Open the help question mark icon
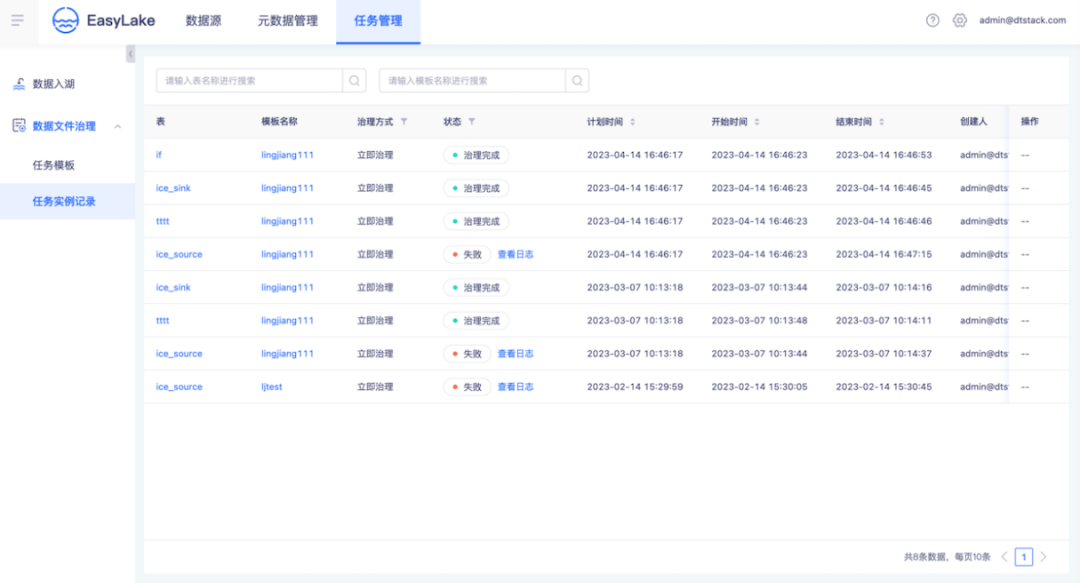Image resolution: width=1080 pixels, height=583 pixels. pos(933,21)
